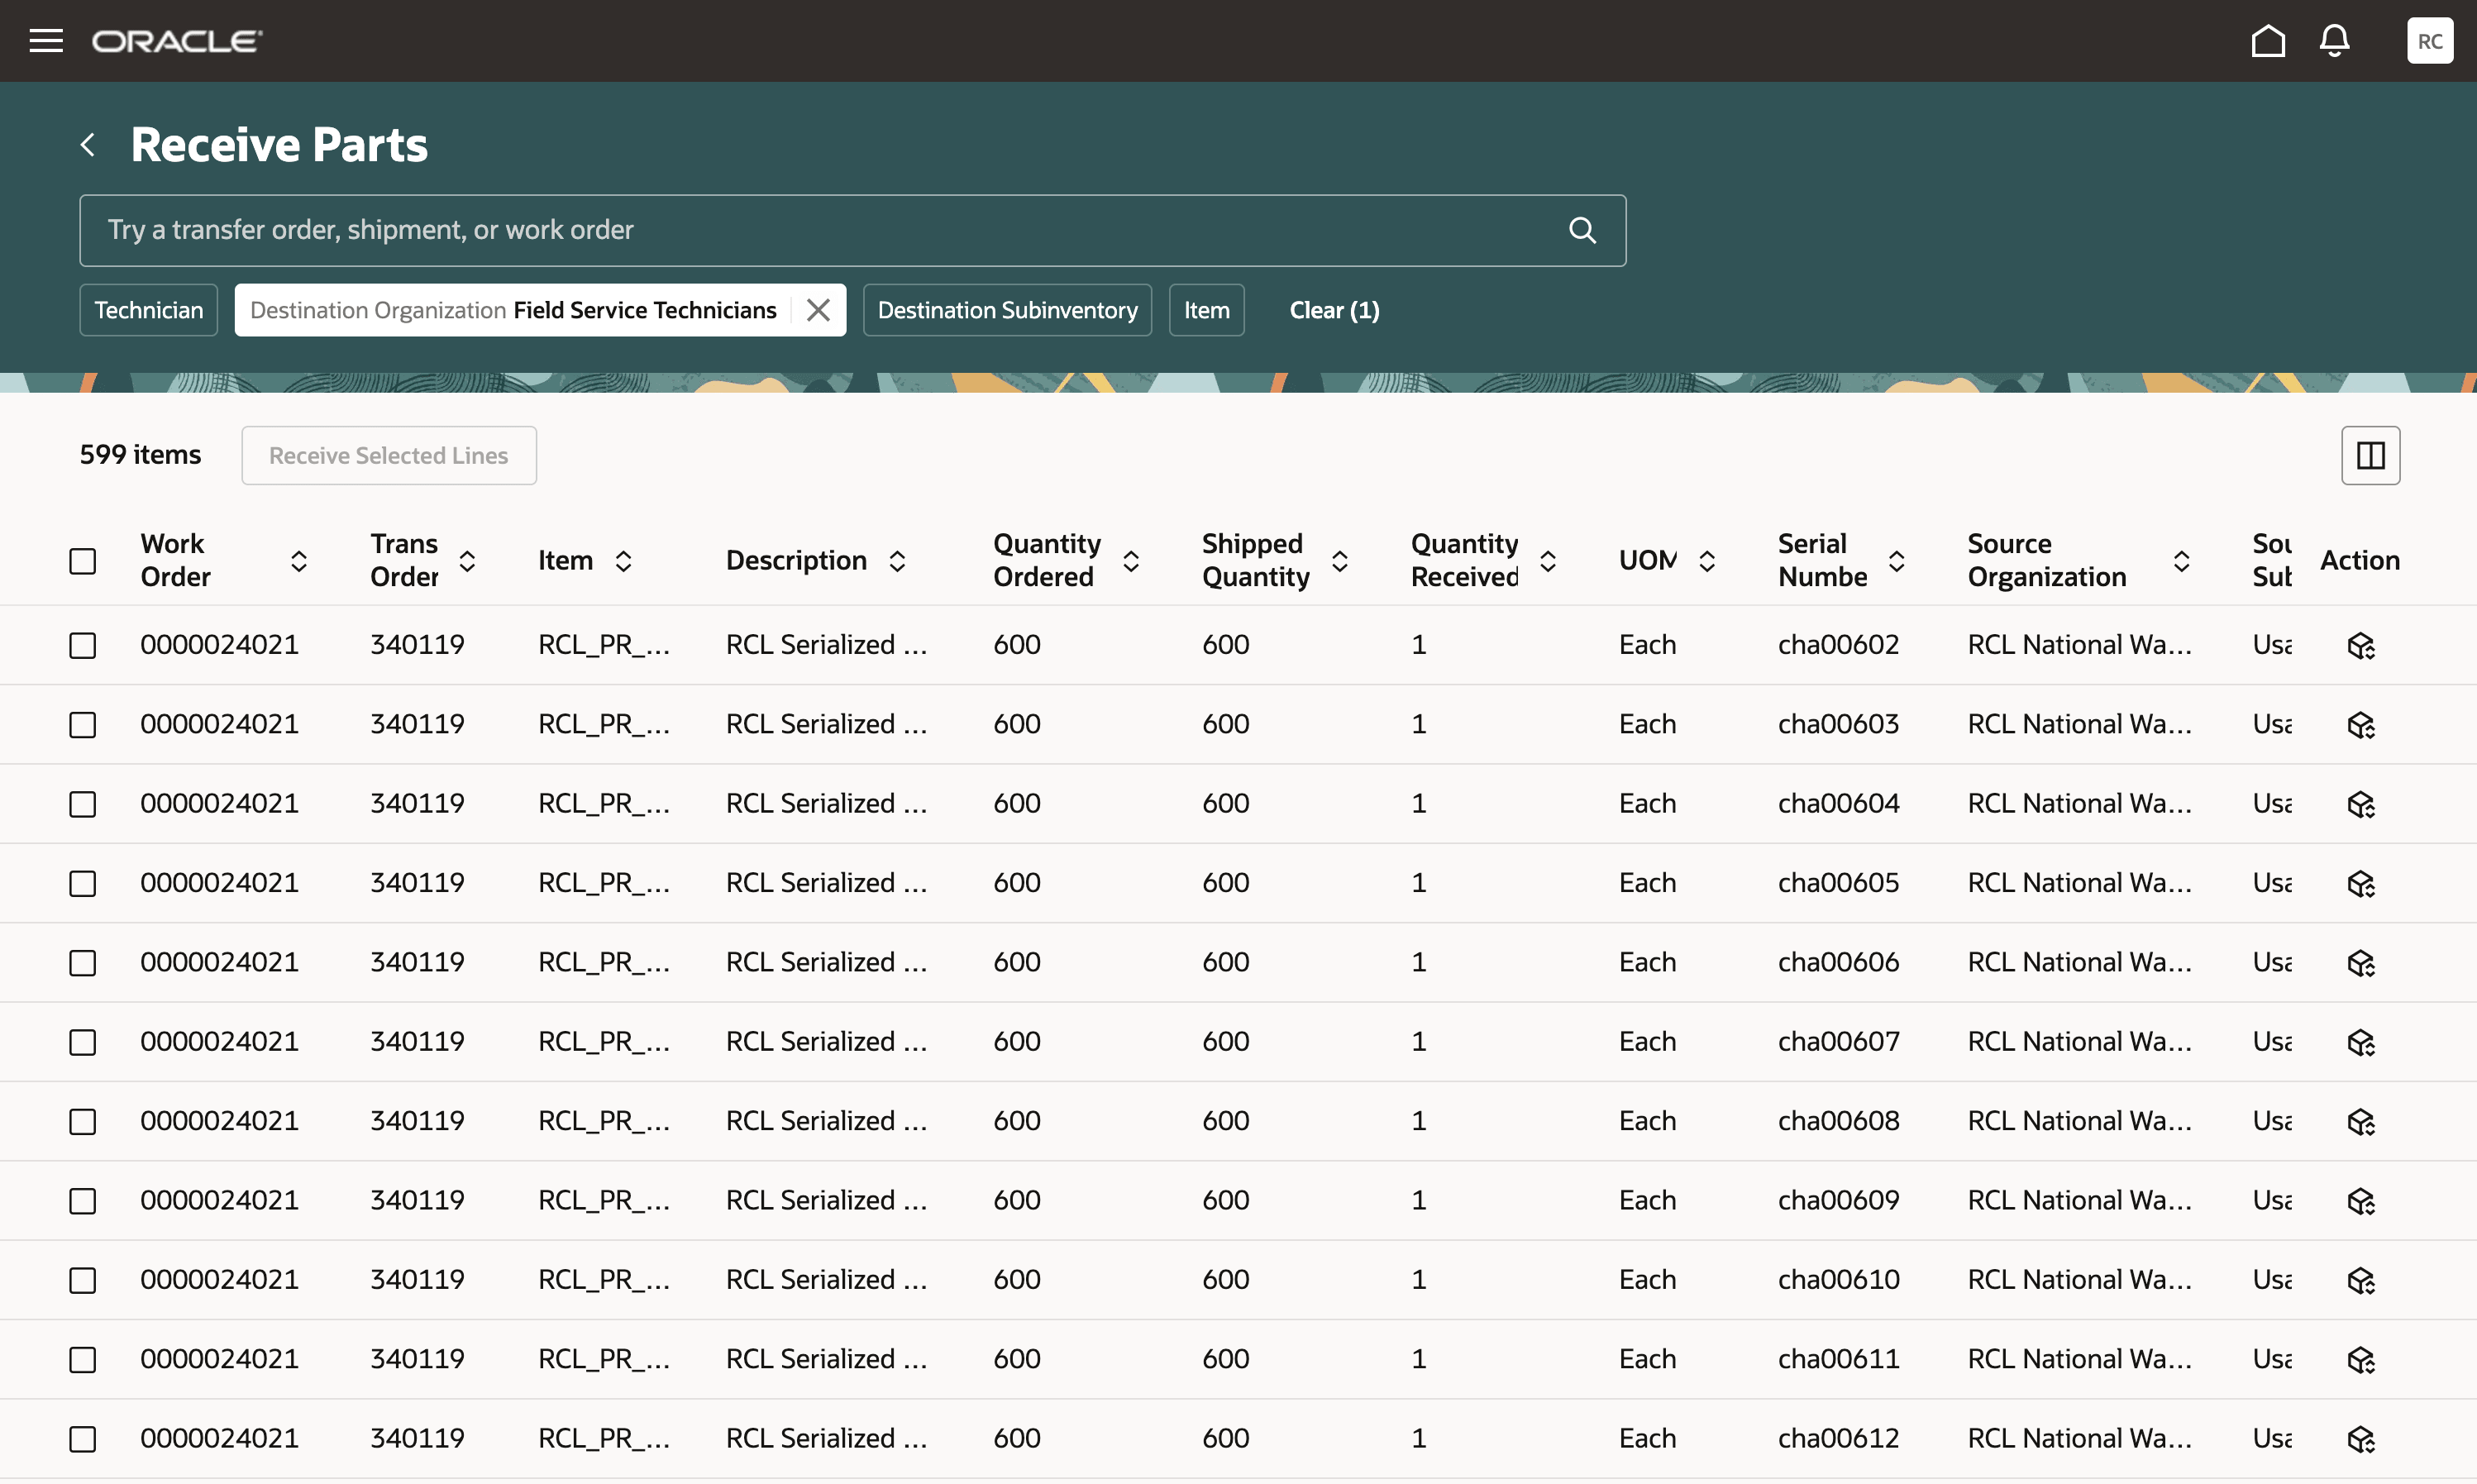
Task: Sort by the Source Organization column arrows
Action: click(x=2182, y=561)
